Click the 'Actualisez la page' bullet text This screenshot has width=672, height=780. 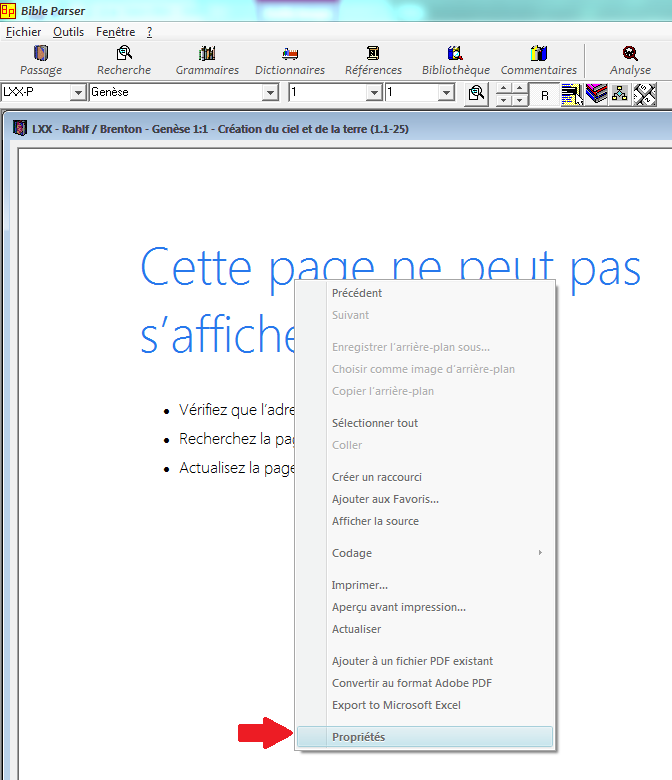(x=237, y=468)
